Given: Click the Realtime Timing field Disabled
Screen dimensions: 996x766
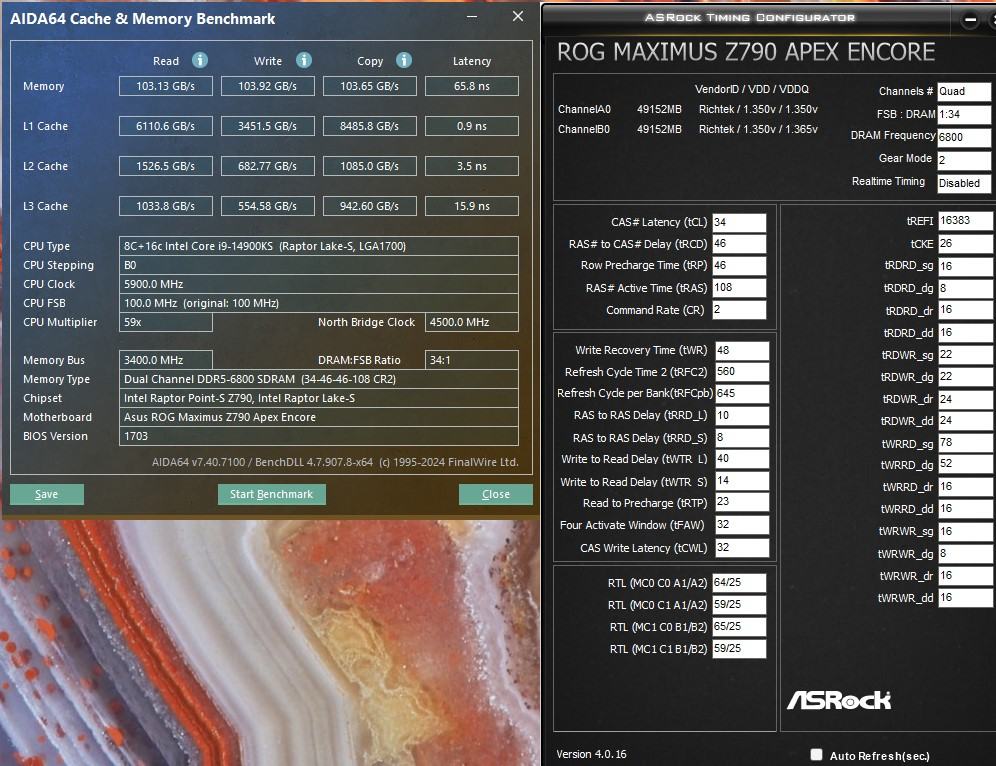Looking at the screenshot, I should point(964,183).
